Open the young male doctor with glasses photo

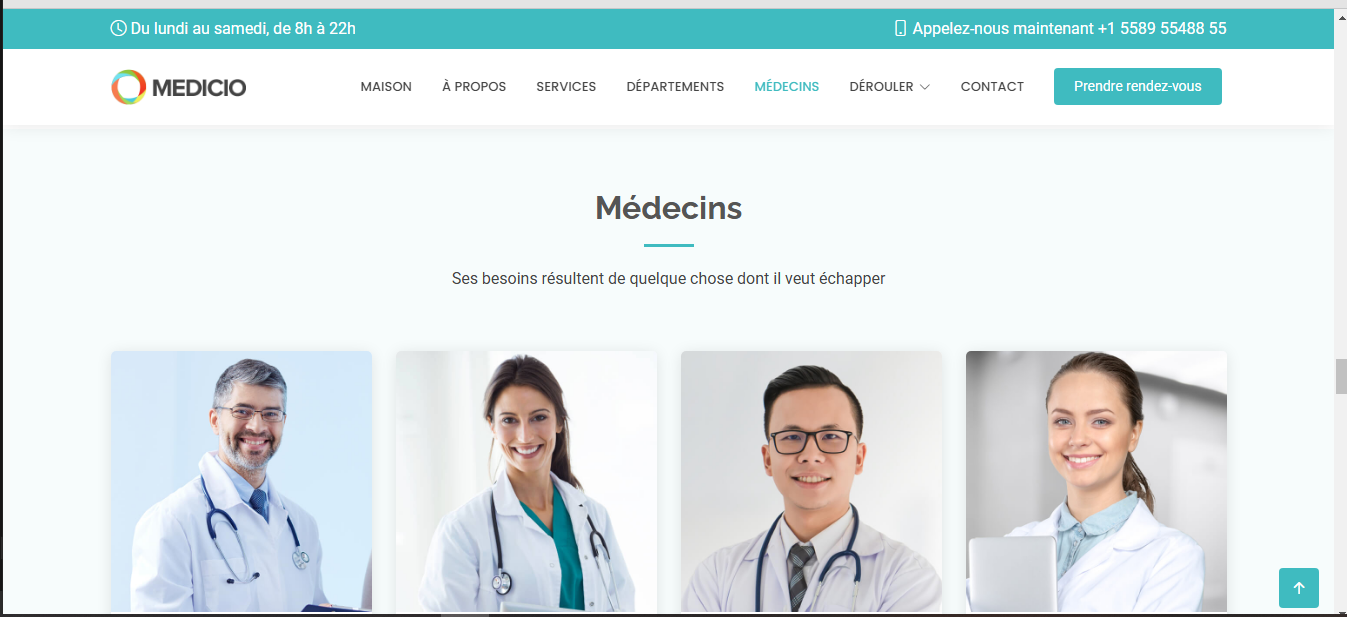coord(811,481)
